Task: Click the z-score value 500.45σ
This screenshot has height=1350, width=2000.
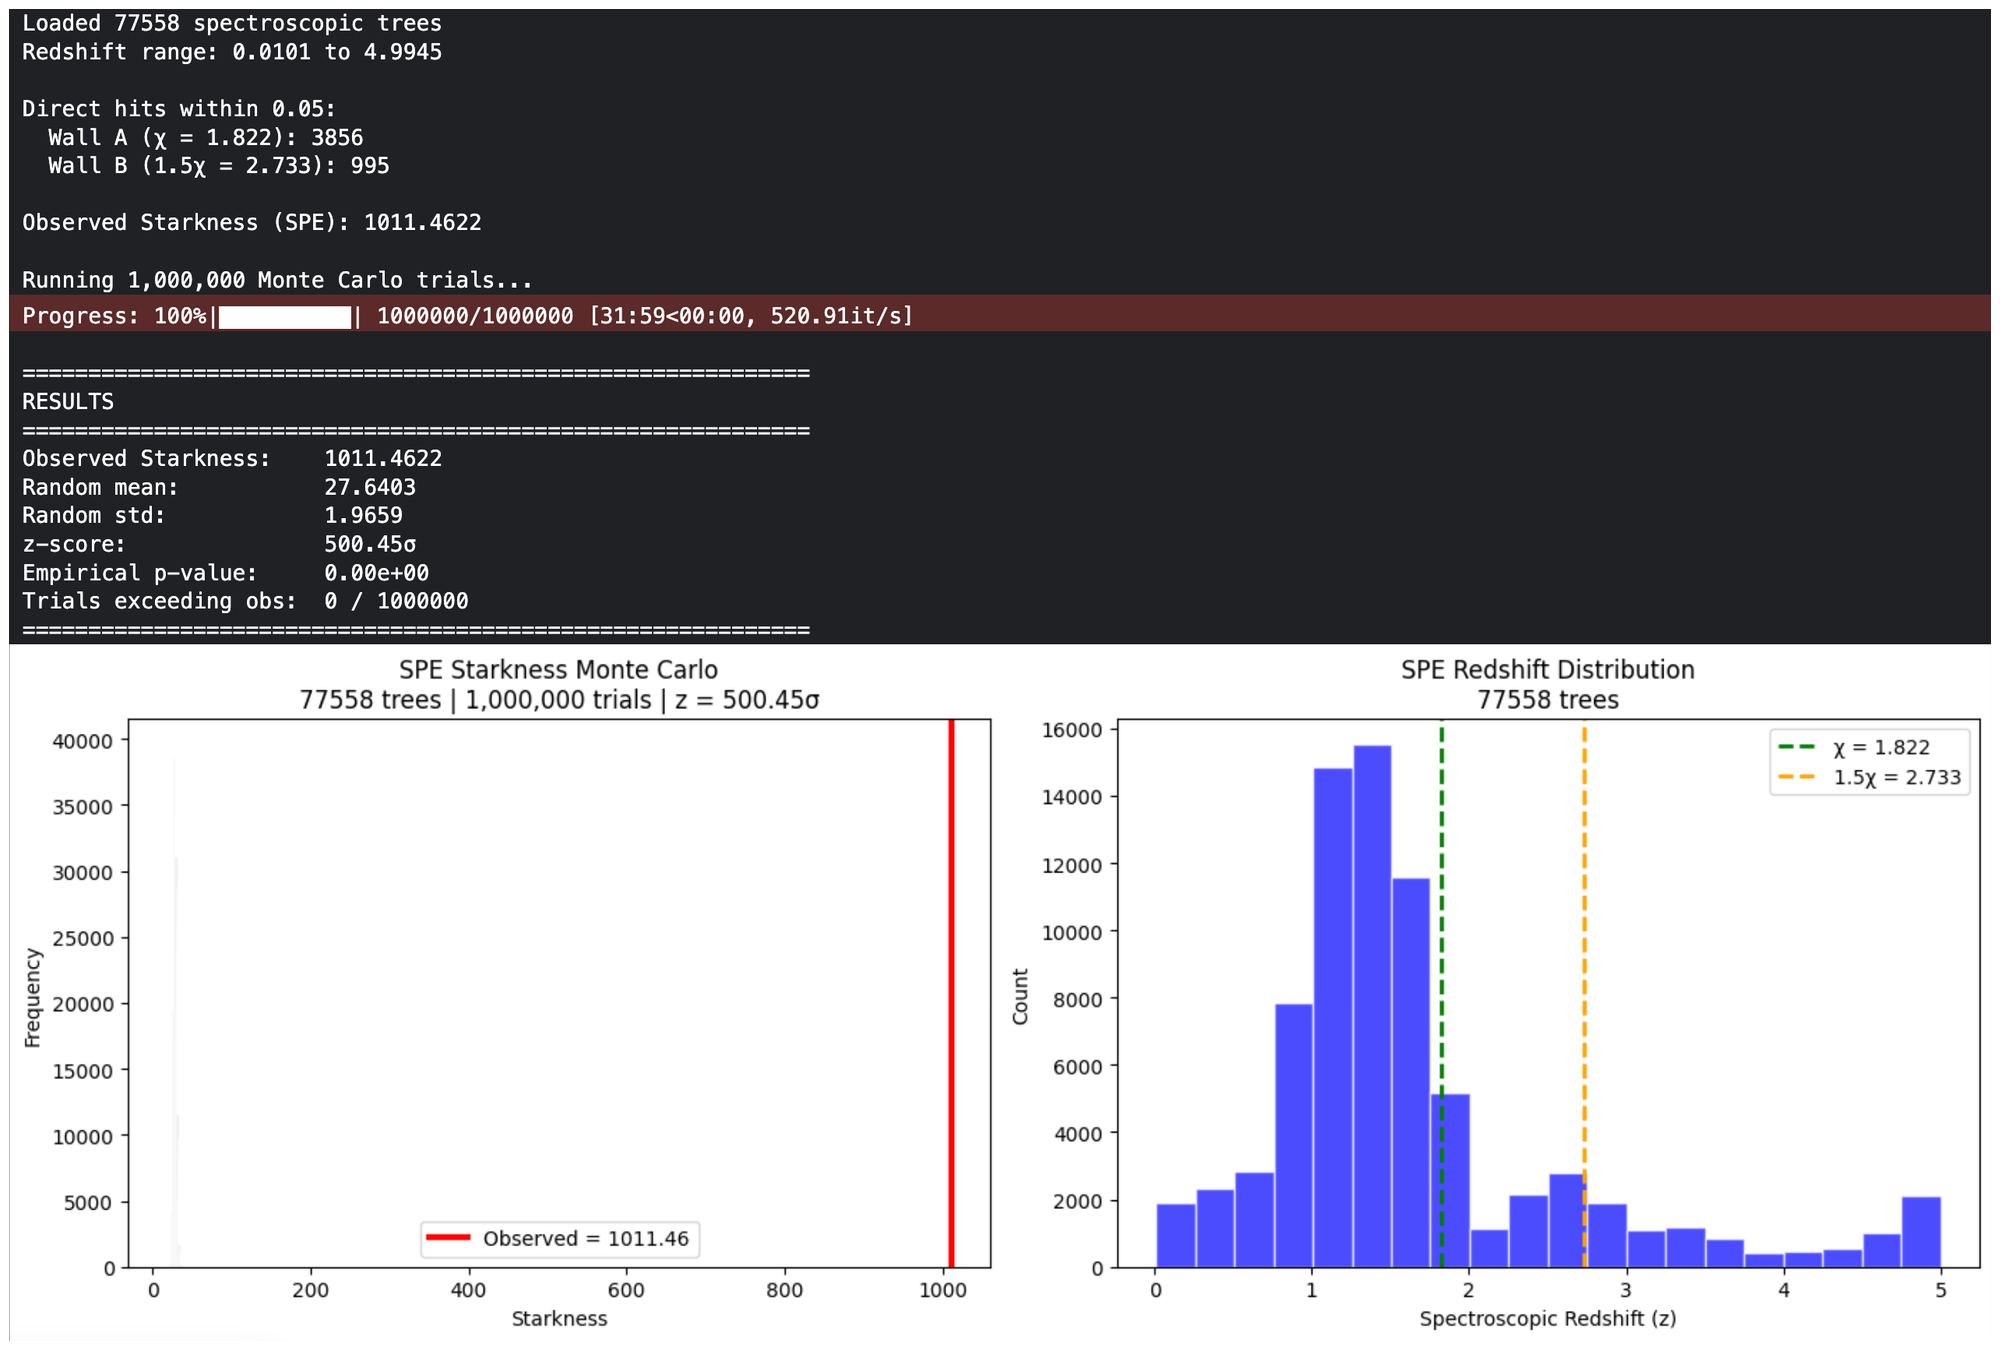Action: click(370, 545)
